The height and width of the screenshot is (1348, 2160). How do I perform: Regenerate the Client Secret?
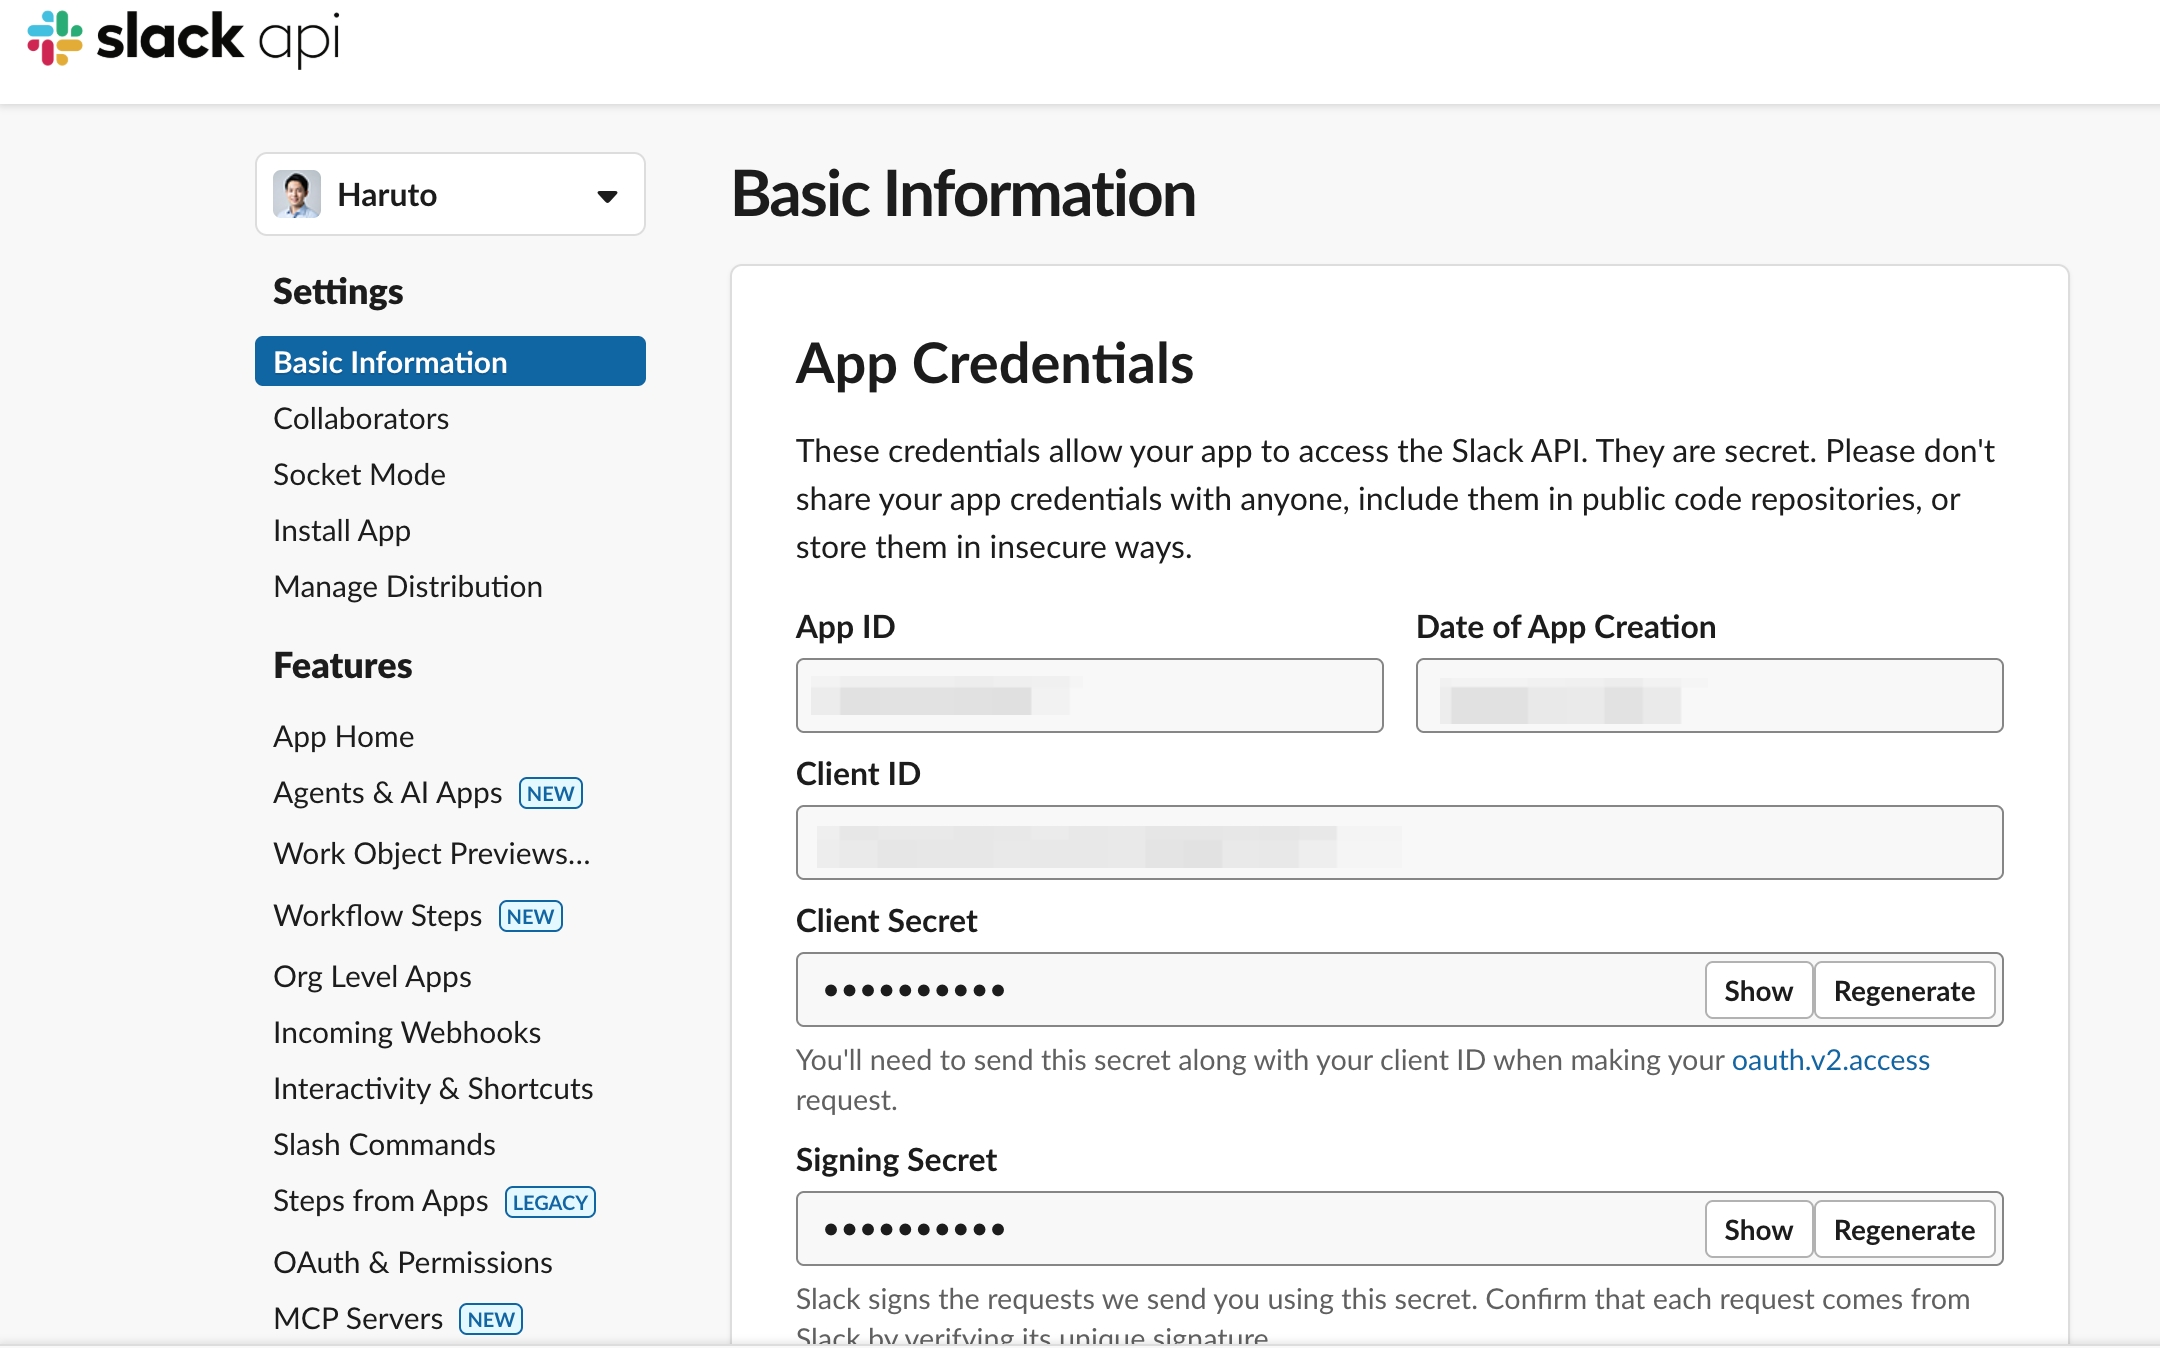[x=1904, y=990]
